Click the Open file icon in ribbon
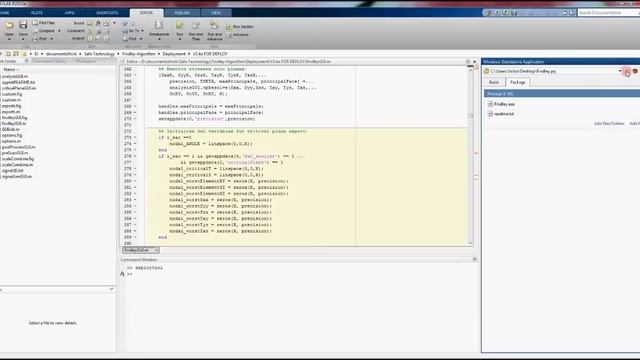640x360 pixels. pos(9,26)
